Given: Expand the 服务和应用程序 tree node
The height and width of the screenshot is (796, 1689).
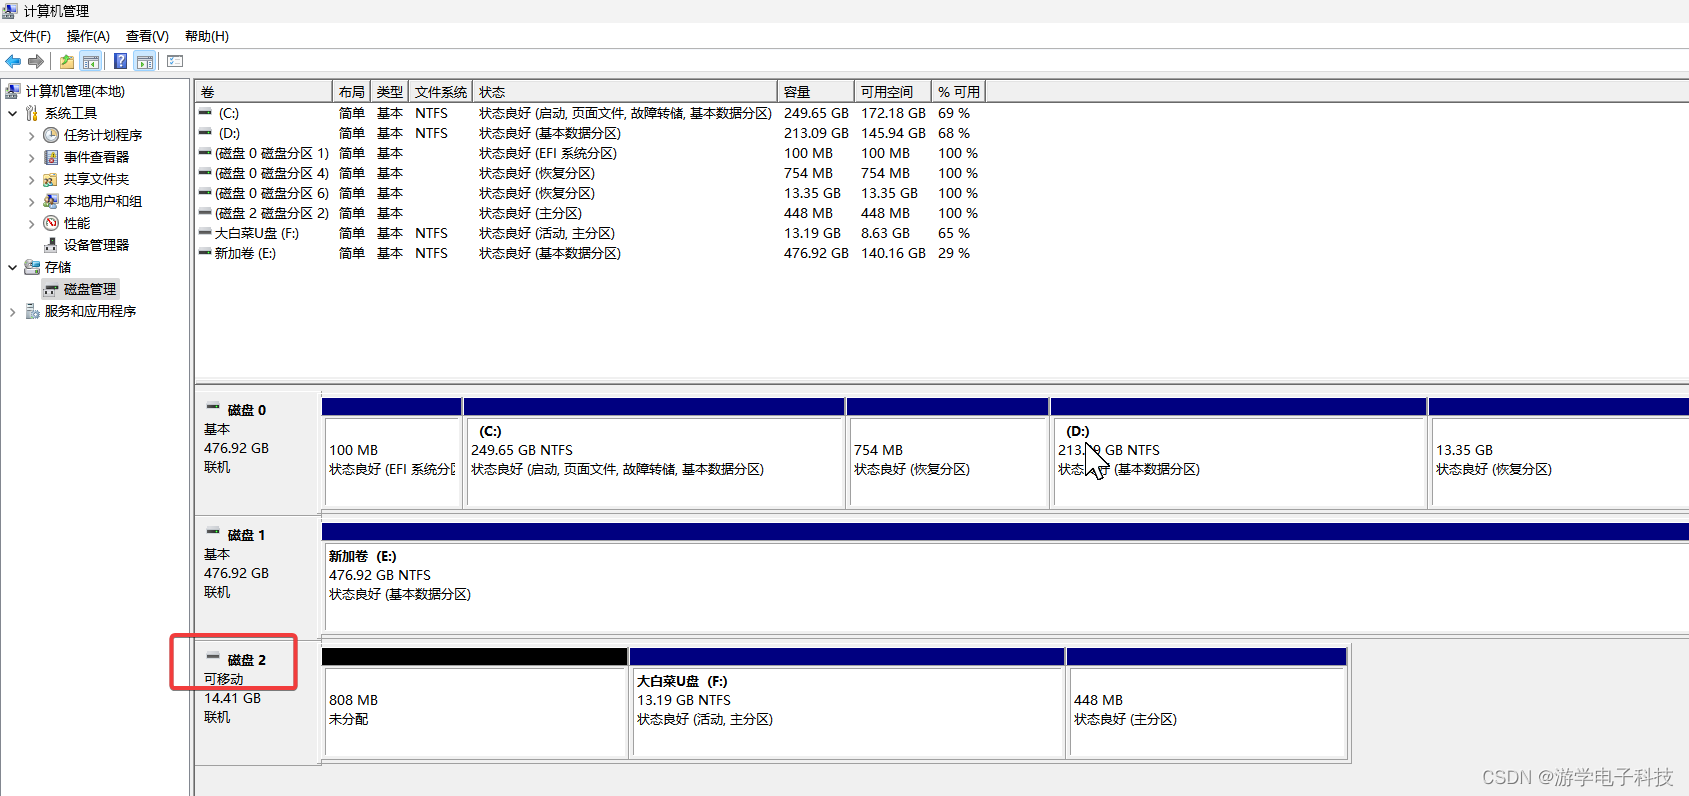Looking at the screenshot, I should pos(12,311).
